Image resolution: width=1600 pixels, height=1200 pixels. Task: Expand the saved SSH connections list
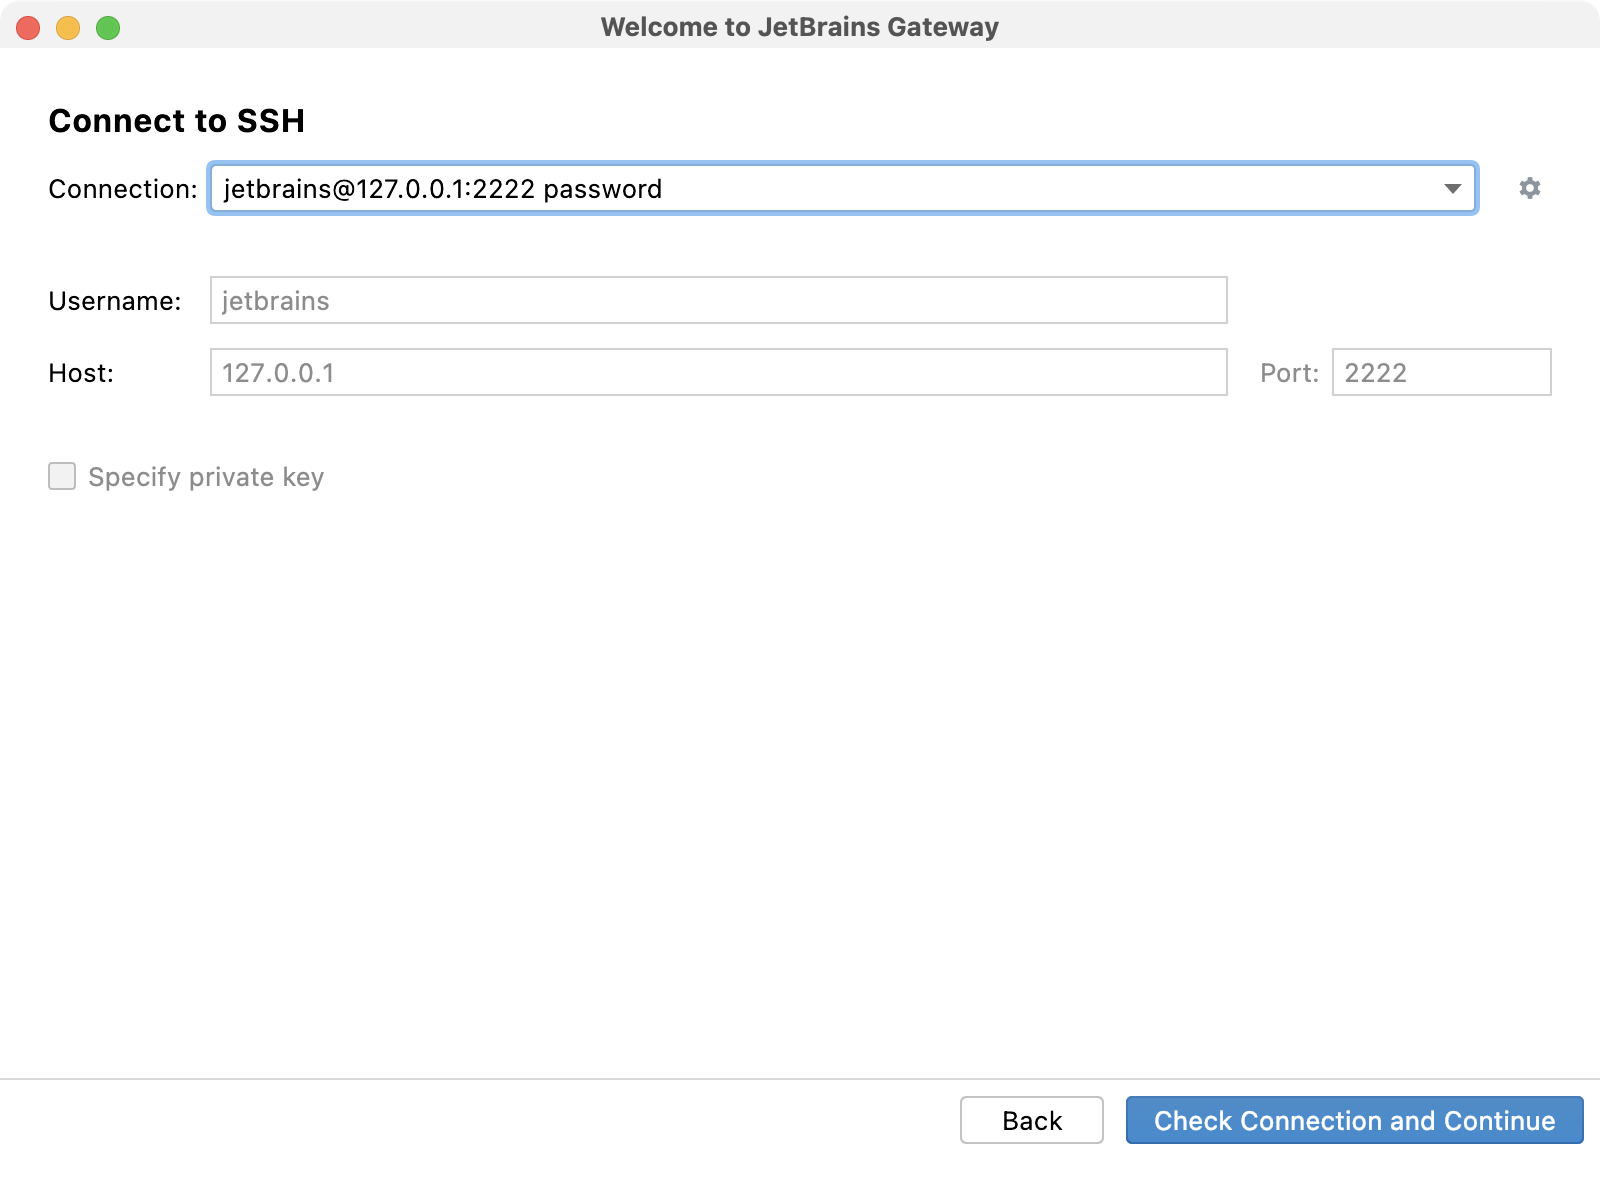(1452, 188)
